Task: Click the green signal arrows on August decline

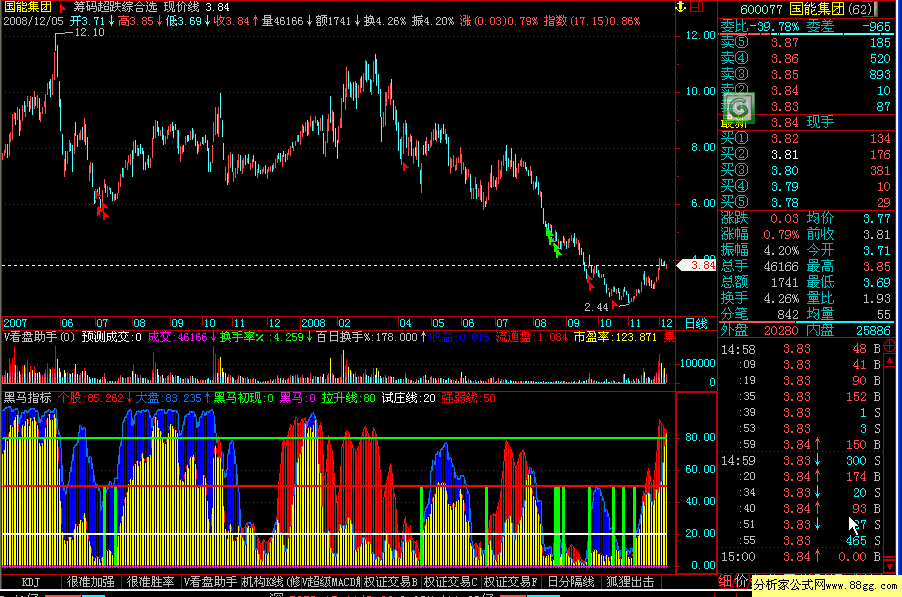Action: [553, 242]
